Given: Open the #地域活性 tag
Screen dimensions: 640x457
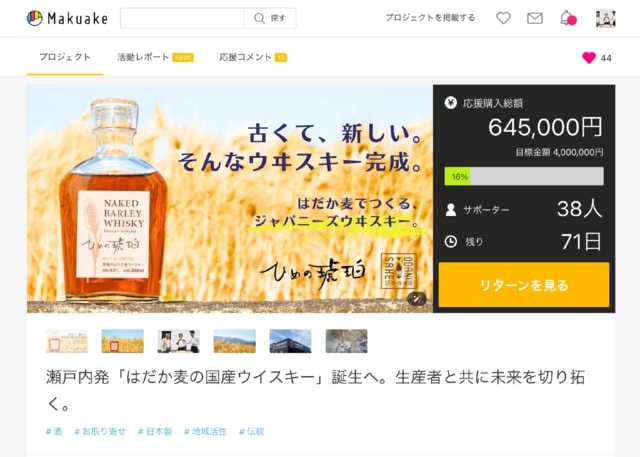Looking at the screenshot, I should click(x=205, y=431).
